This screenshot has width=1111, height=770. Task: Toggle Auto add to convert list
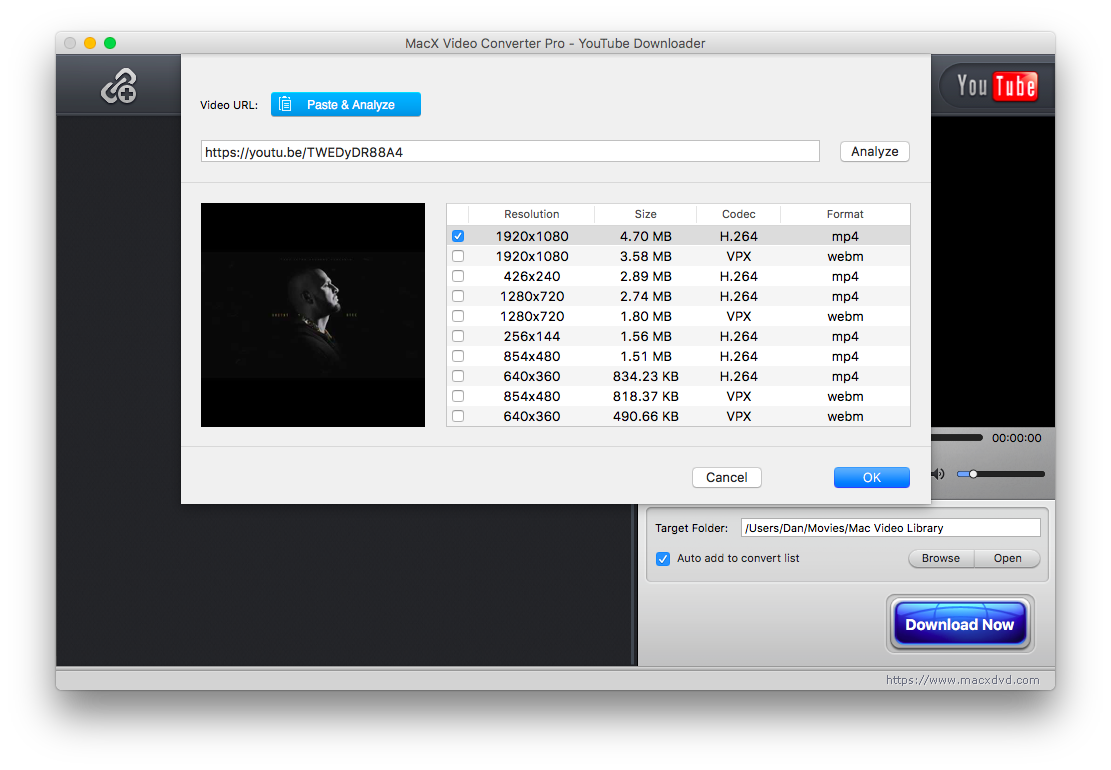662,559
